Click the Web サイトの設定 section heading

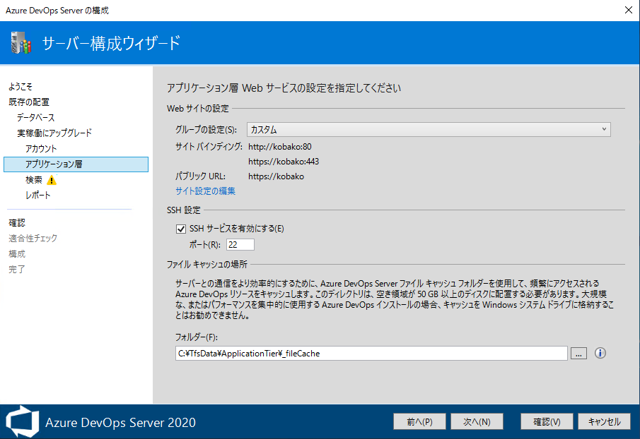pyautogui.click(x=198, y=109)
